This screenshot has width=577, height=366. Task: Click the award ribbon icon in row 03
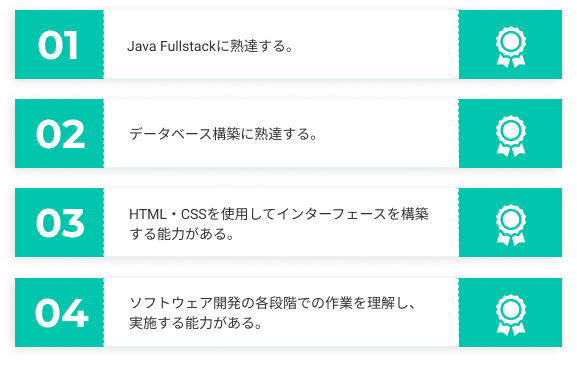[510, 225]
